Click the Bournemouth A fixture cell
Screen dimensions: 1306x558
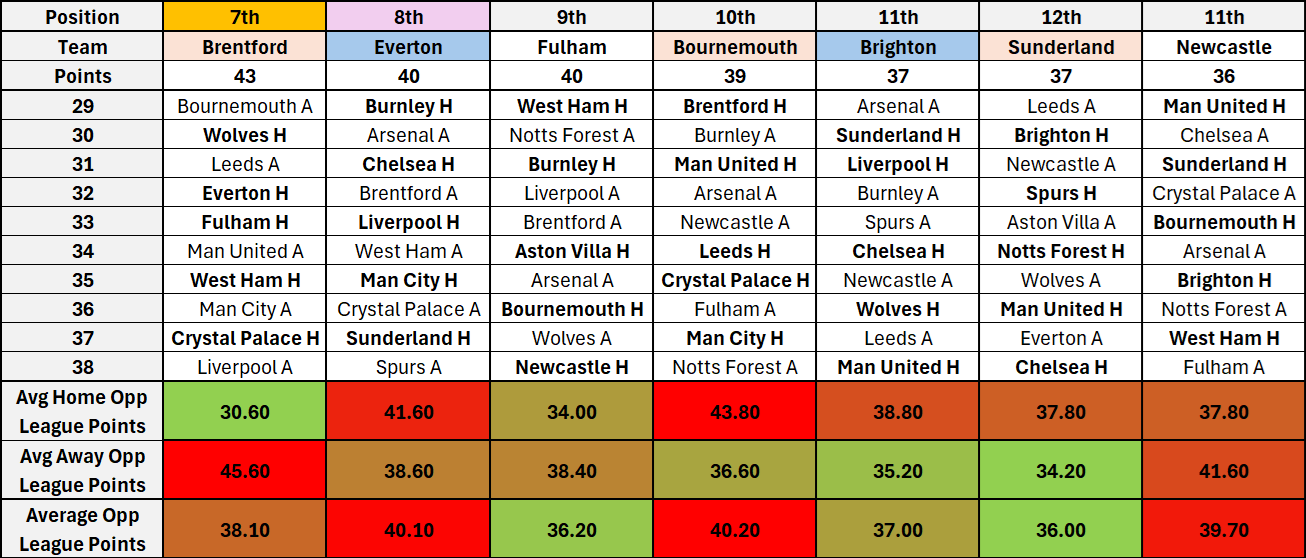pos(244,106)
